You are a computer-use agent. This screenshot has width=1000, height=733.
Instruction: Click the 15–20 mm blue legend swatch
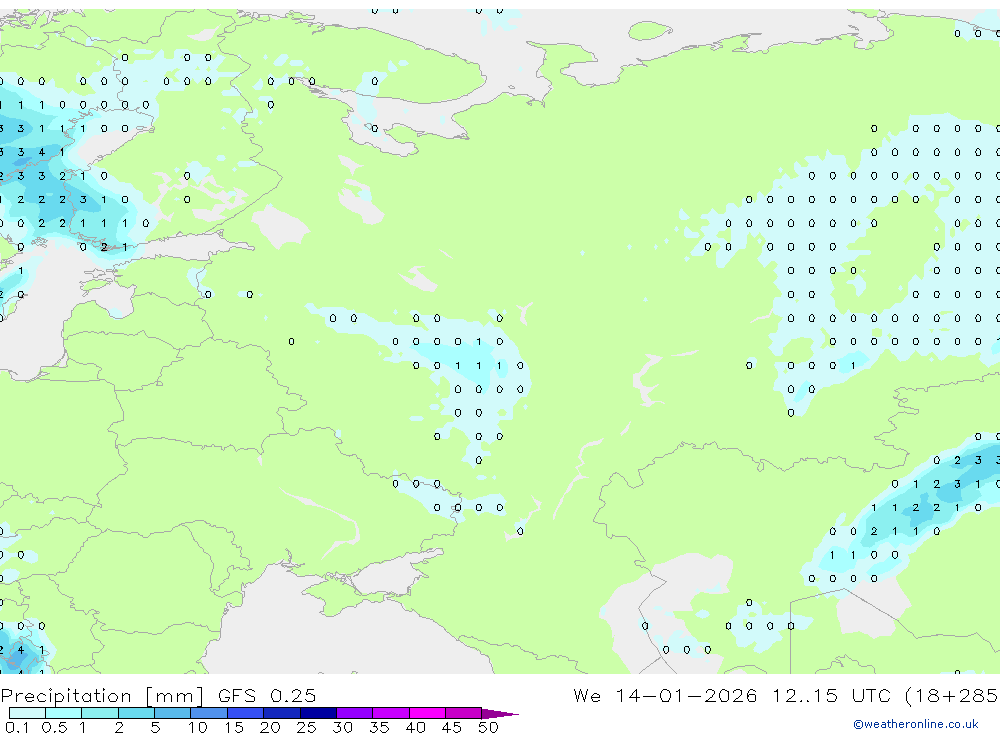[246, 713]
